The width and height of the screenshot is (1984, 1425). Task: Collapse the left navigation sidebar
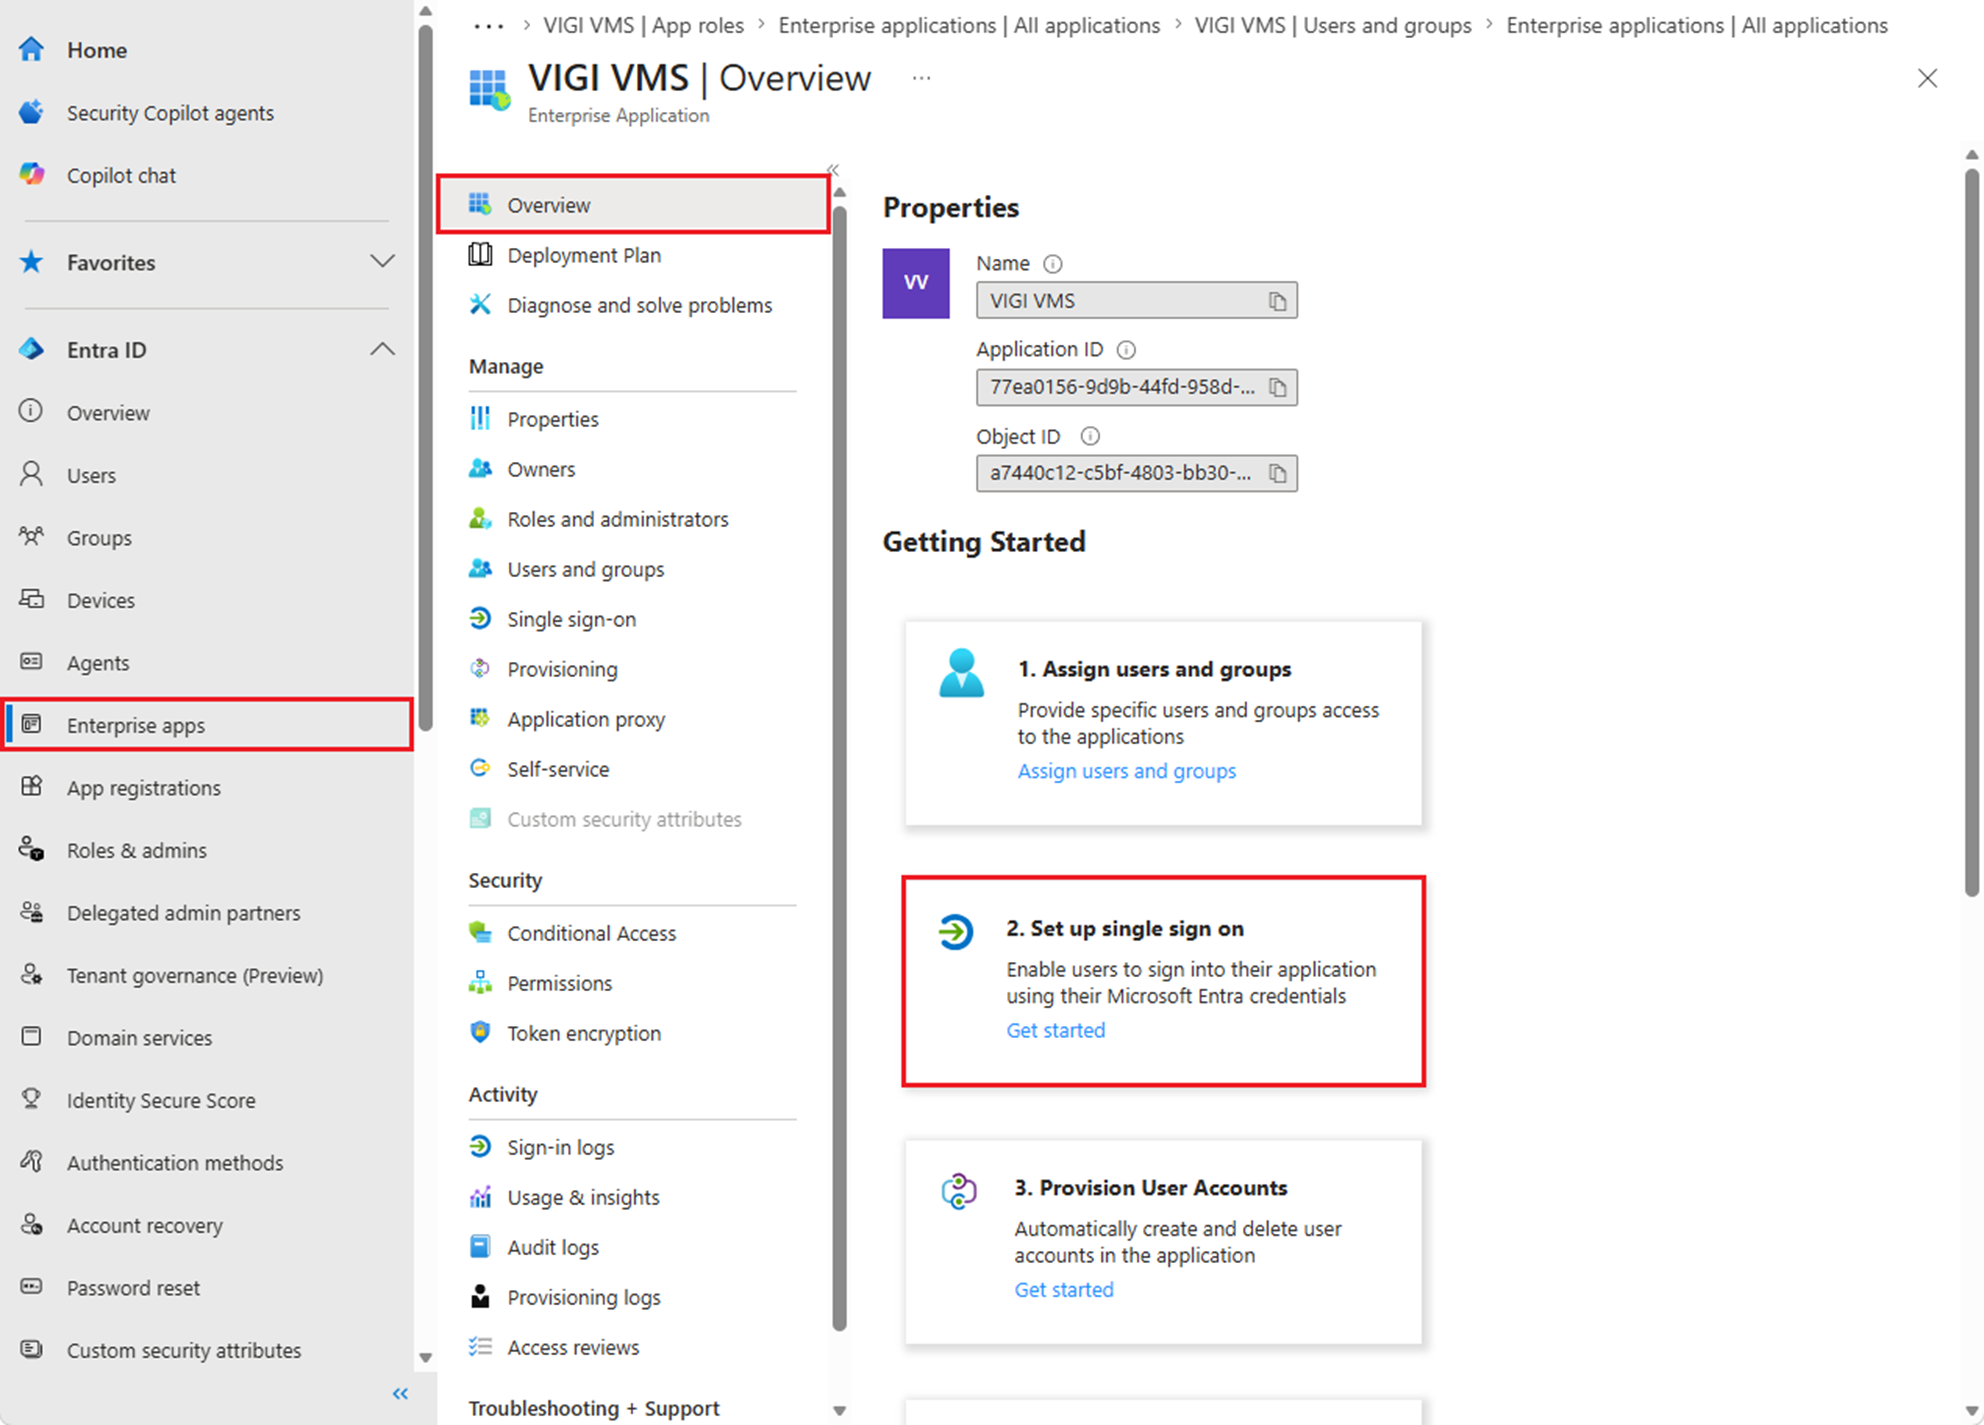[400, 1394]
